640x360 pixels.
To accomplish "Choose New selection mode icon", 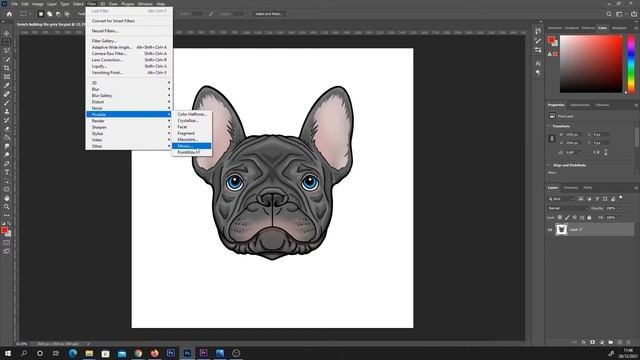I will click(41, 14).
